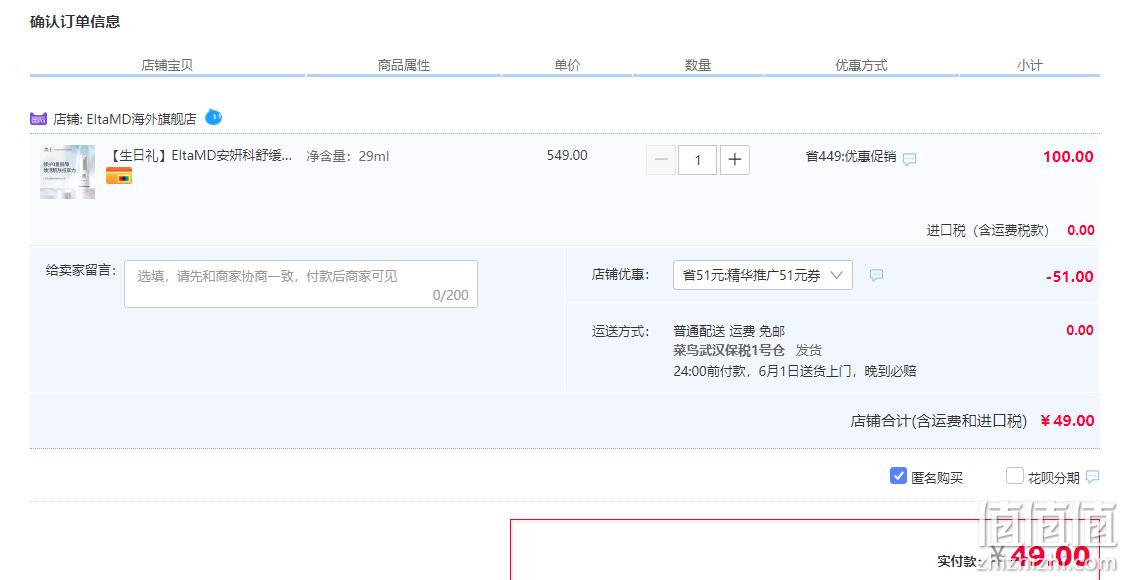Decrease quantity with the minus button
This screenshot has height=580, width=1126.
[661, 159]
